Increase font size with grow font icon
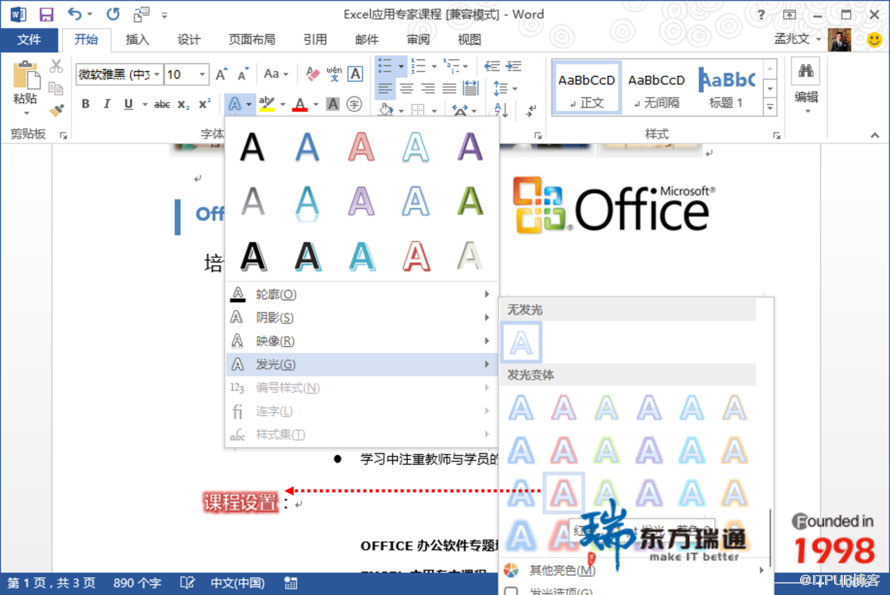The height and width of the screenshot is (595, 890). (x=221, y=74)
